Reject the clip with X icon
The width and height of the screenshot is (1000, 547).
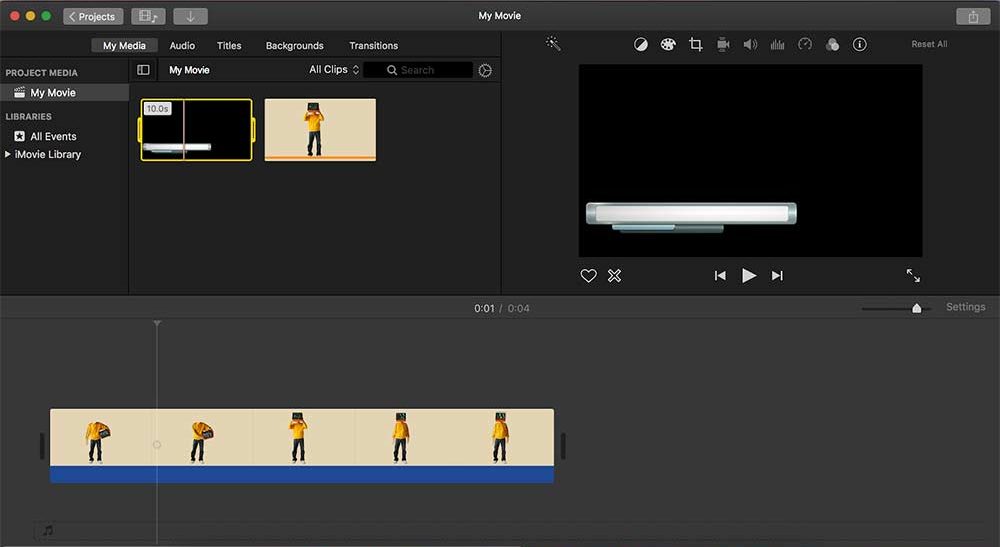614,275
